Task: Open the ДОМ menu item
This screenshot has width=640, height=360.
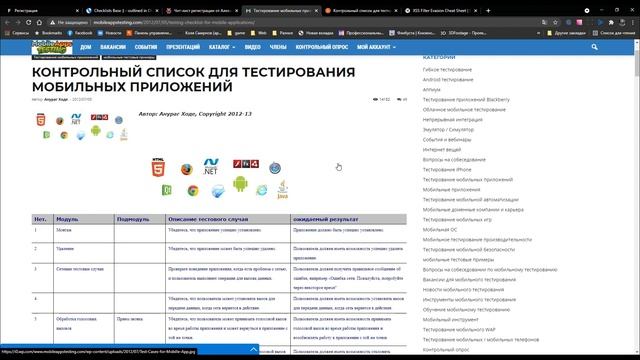Action: click(86, 47)
